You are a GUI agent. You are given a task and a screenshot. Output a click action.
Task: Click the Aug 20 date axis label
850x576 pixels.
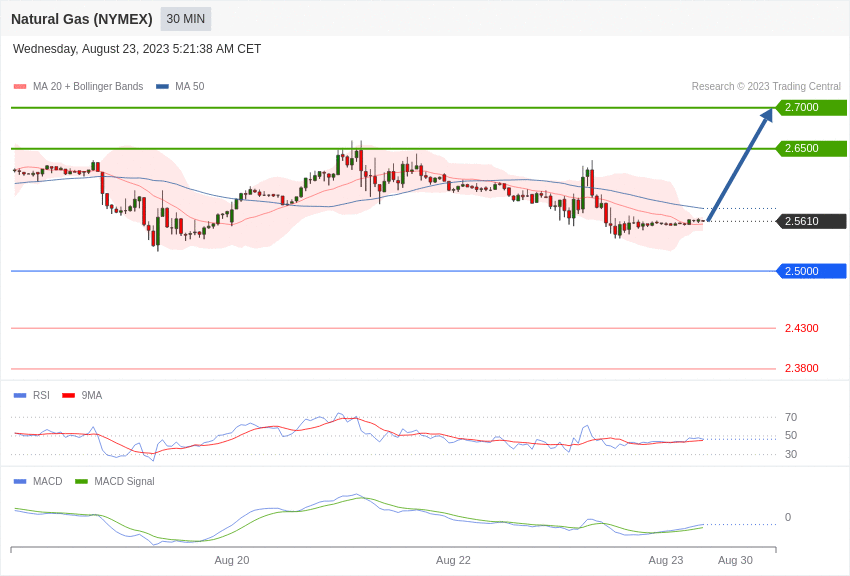tap(232, 560)
